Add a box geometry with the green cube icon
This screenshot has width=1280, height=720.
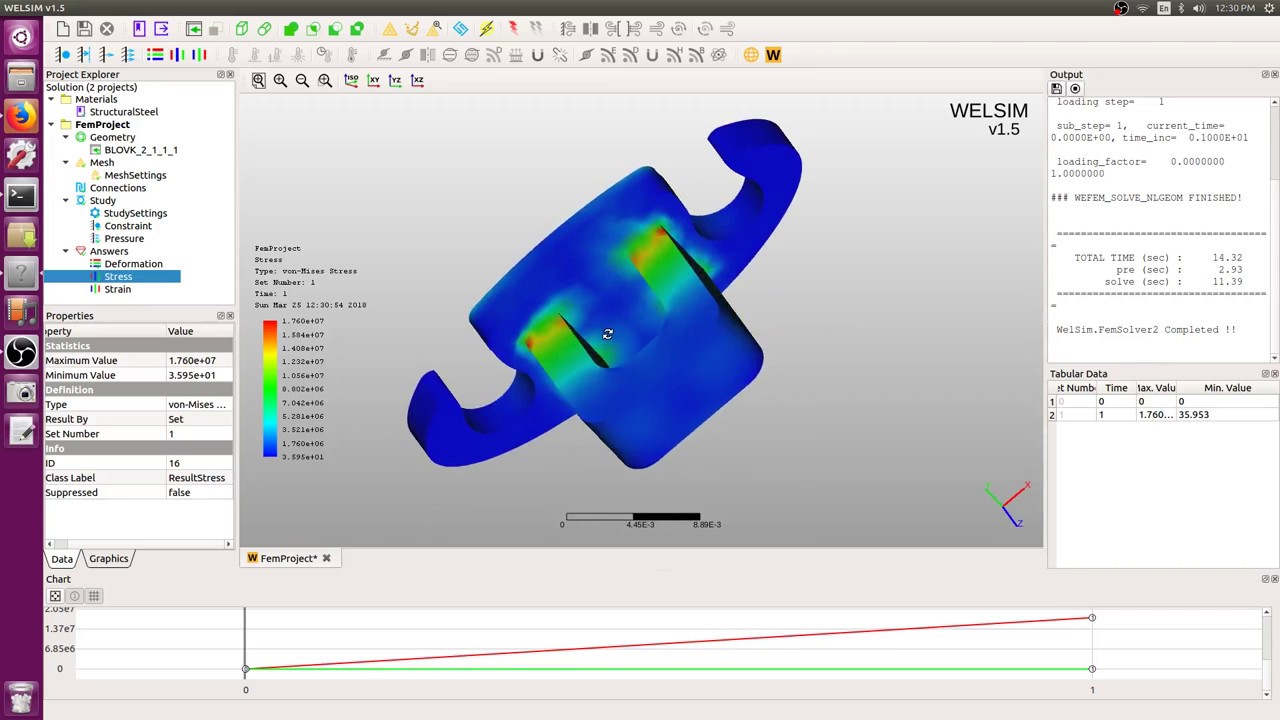[242, 29]
